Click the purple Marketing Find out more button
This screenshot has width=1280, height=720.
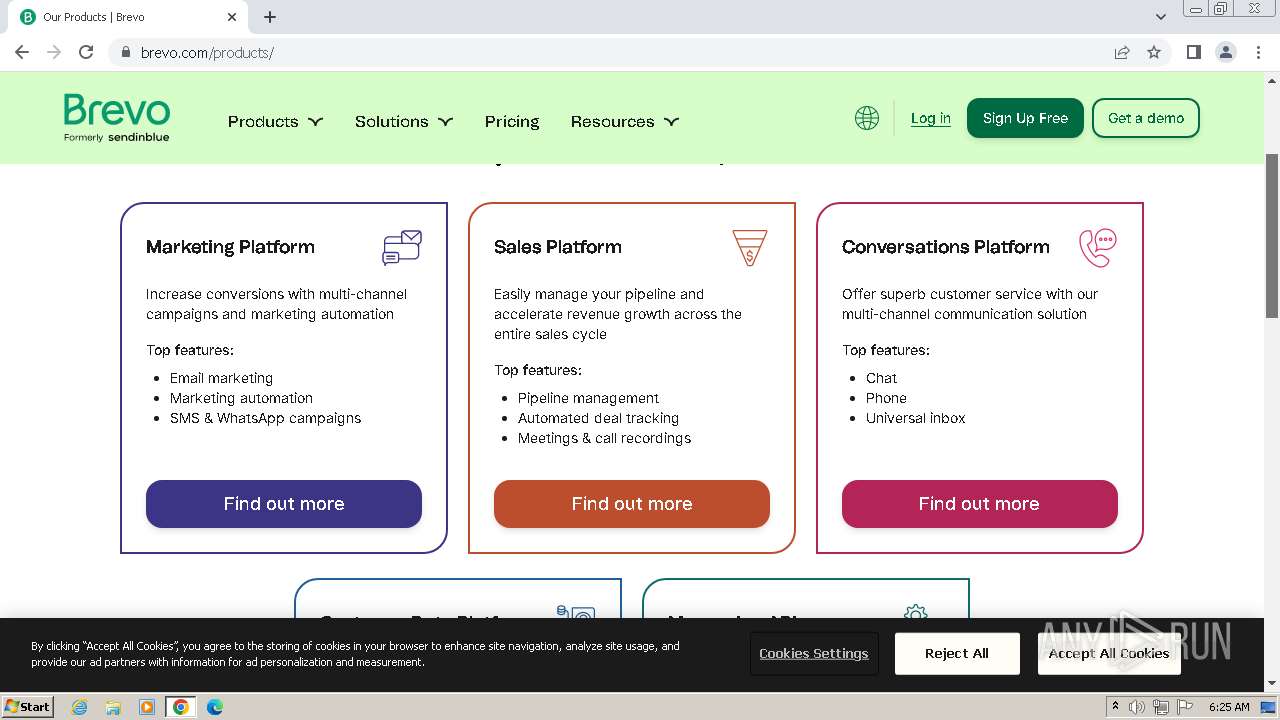click(284, 504)
